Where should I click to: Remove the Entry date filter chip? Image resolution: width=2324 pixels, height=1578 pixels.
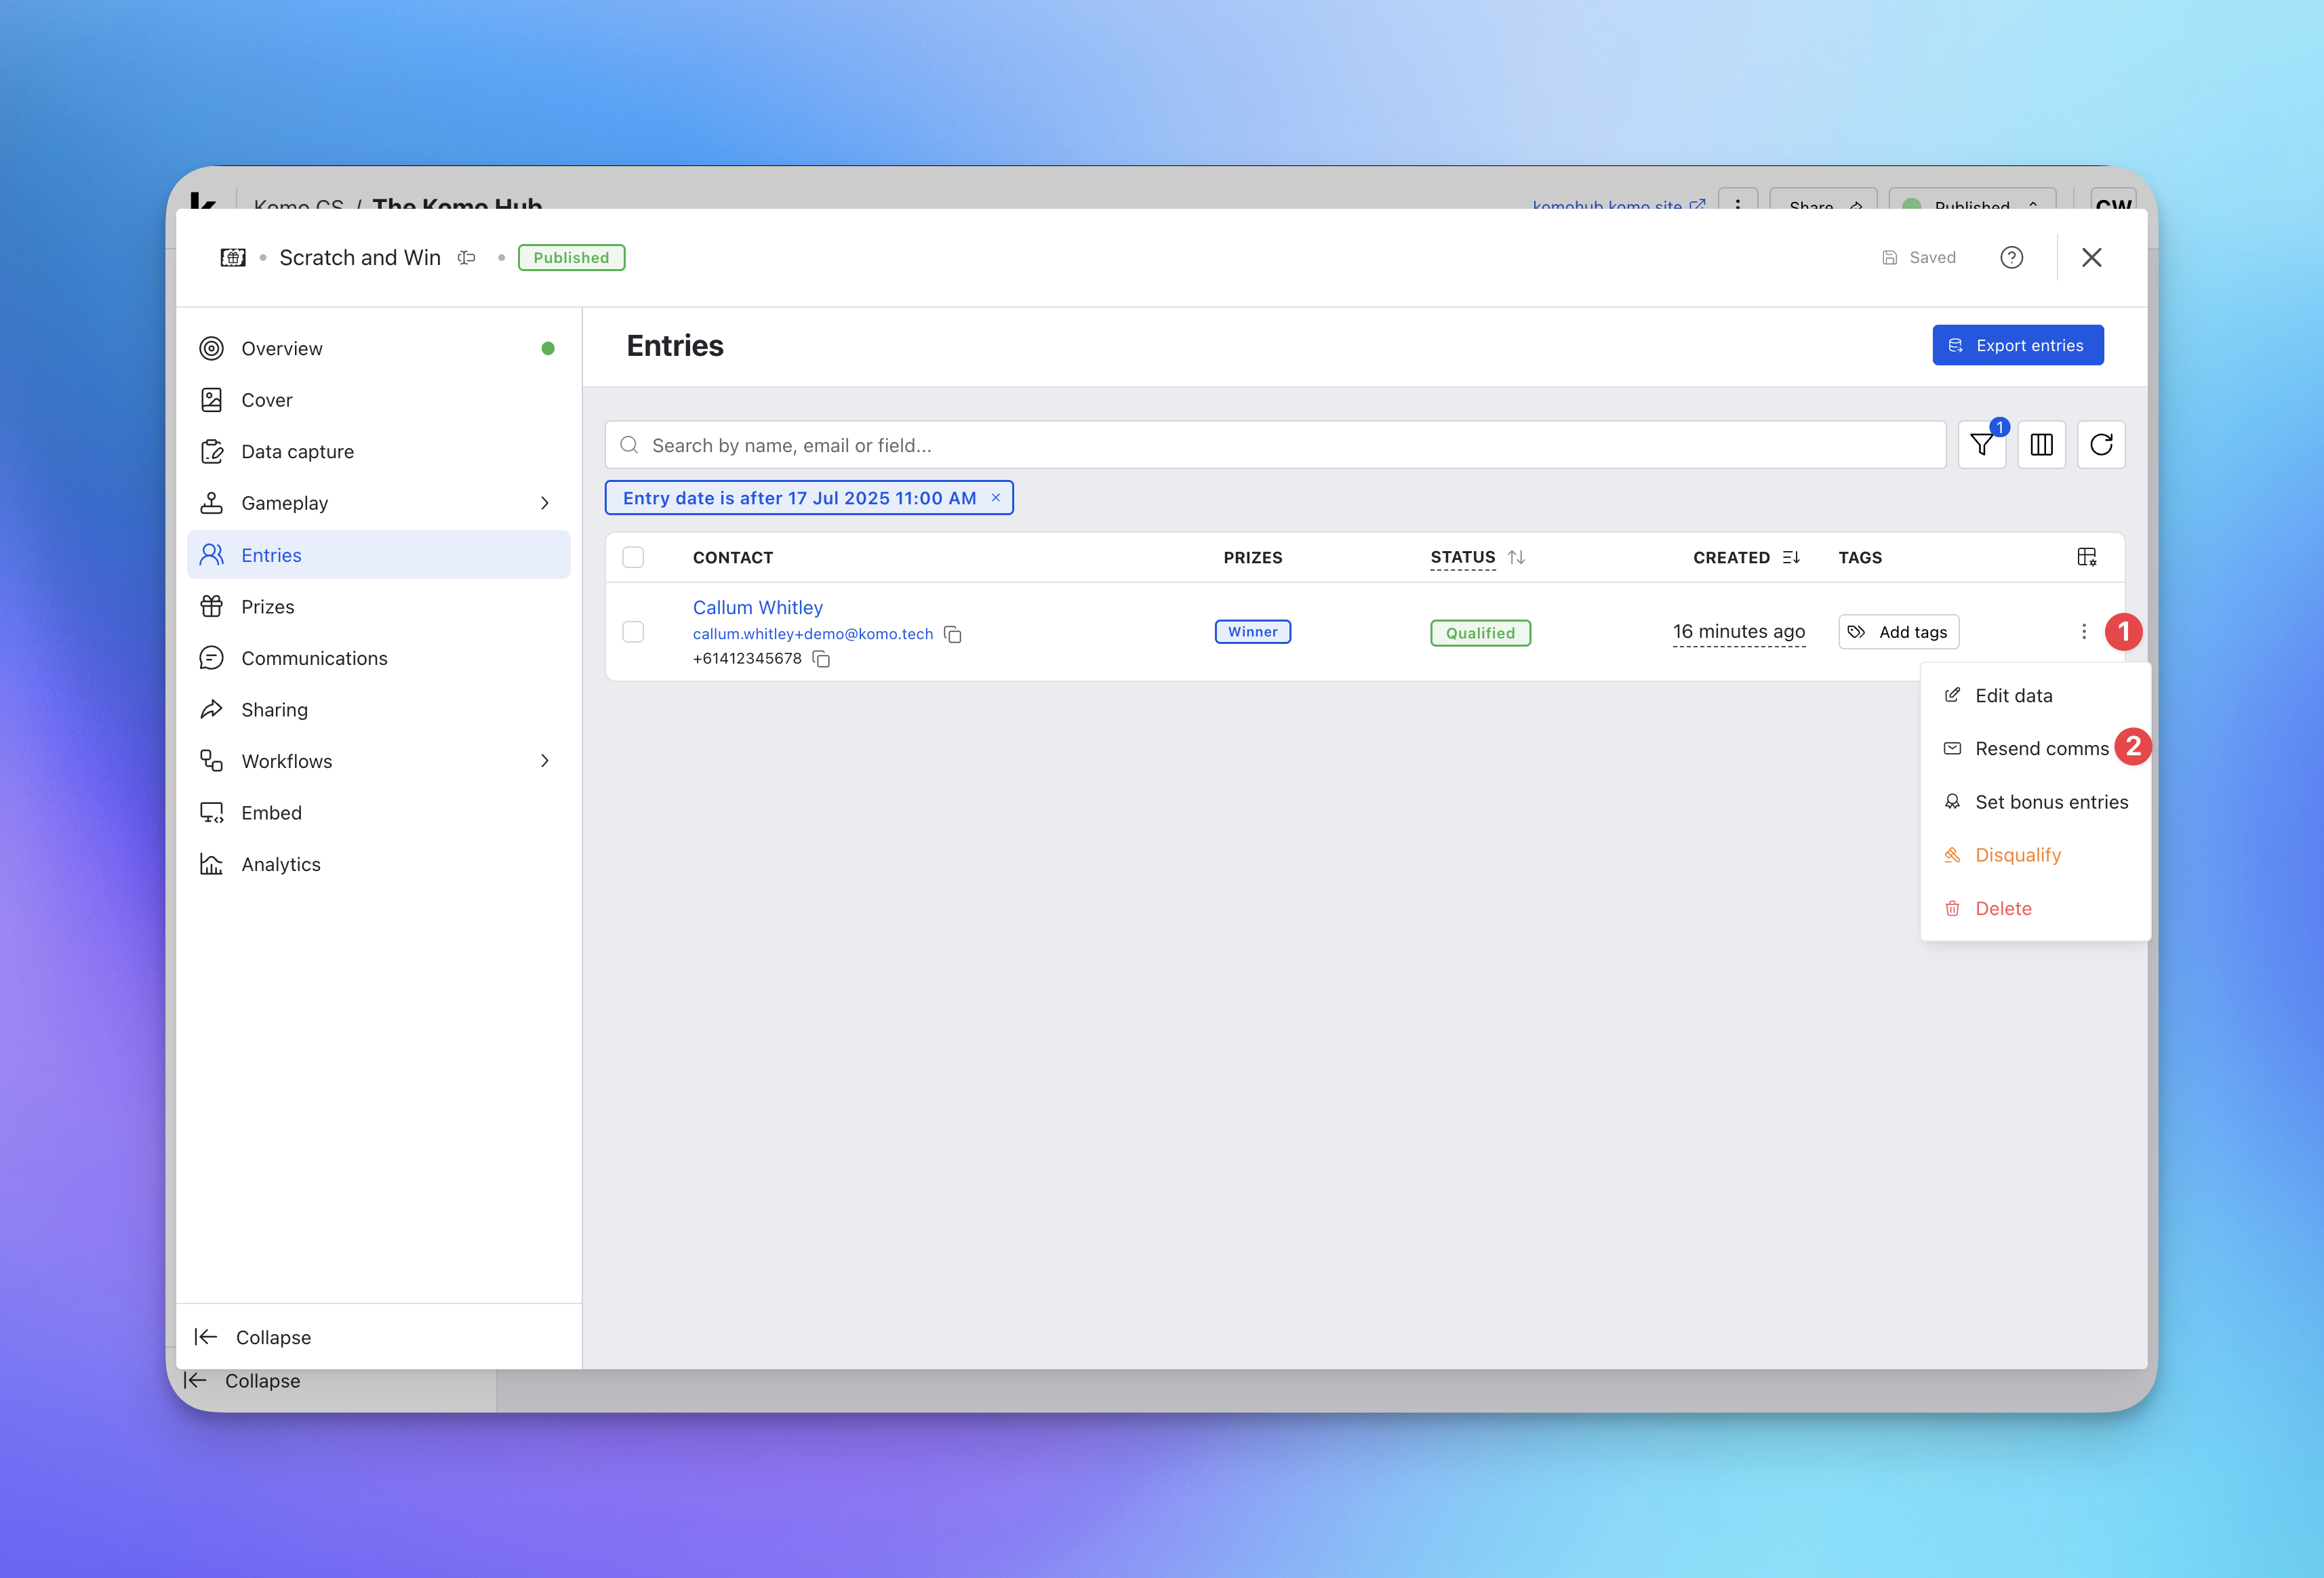coord(996,498)
